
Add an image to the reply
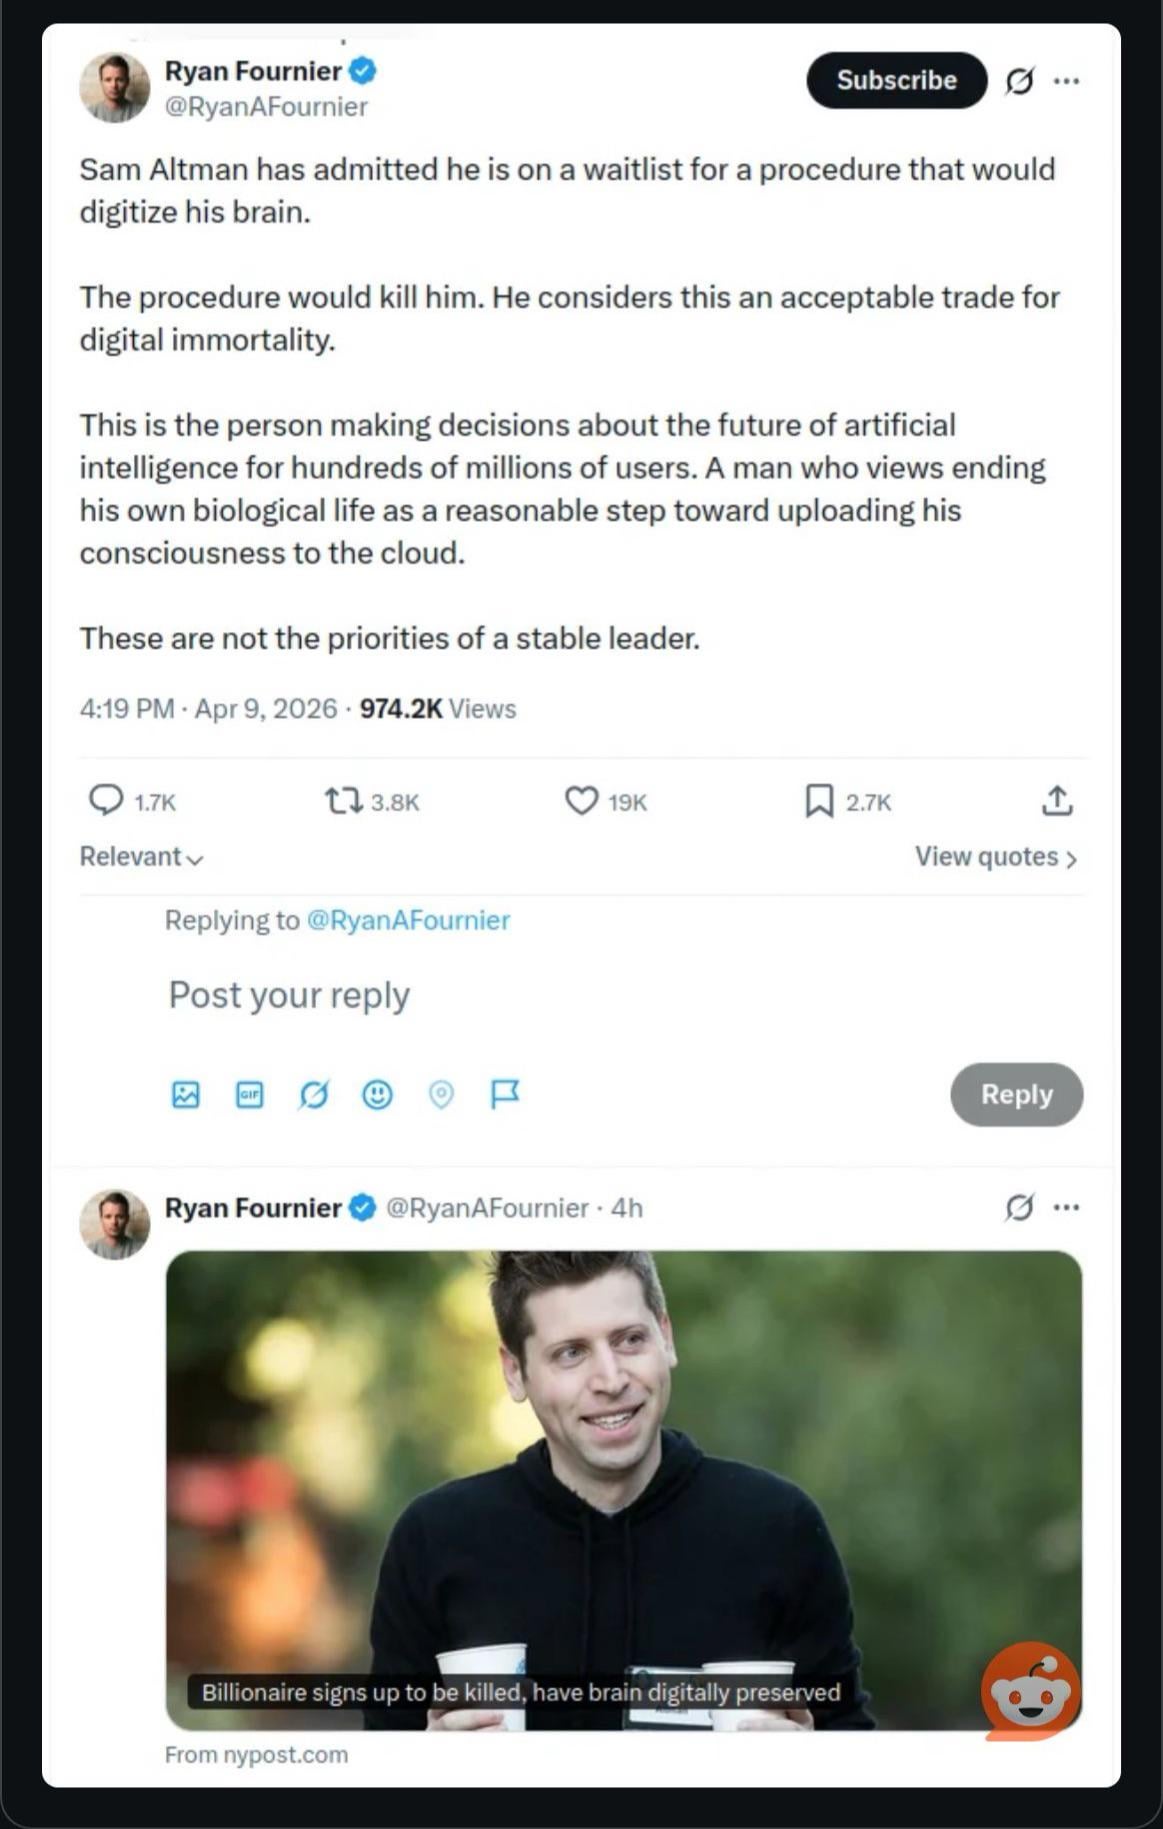186,1094
